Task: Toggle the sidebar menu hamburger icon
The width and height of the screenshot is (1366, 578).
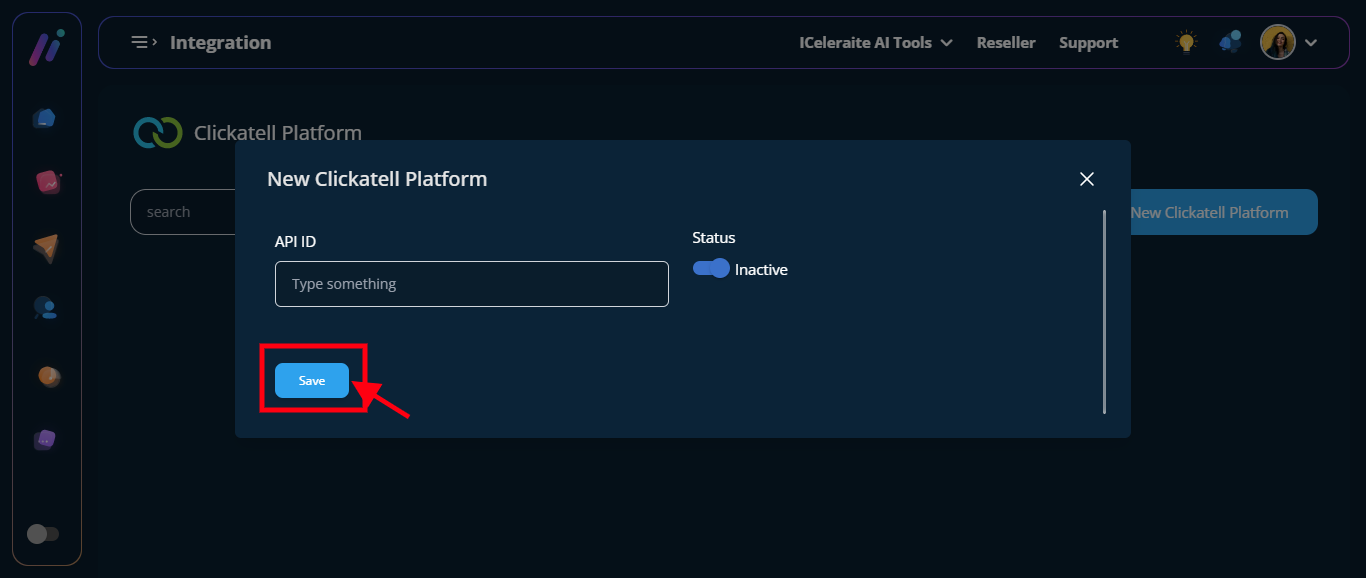Action: (x=144, y=42)
